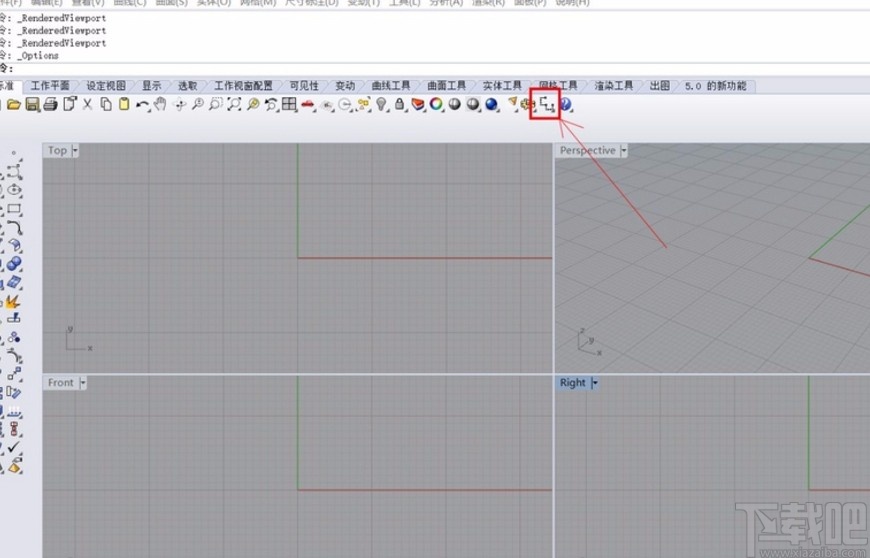Screen dimensions: 870x558
Task: Switch to the 4 Viewports layout icon
Action: click(289, 104)
